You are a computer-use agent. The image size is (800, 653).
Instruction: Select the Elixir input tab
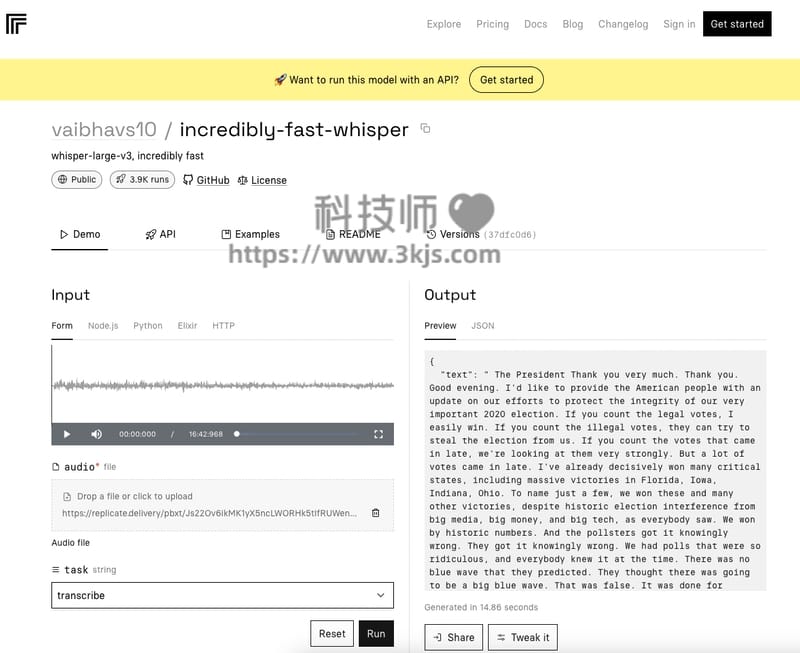click(187, 326)
